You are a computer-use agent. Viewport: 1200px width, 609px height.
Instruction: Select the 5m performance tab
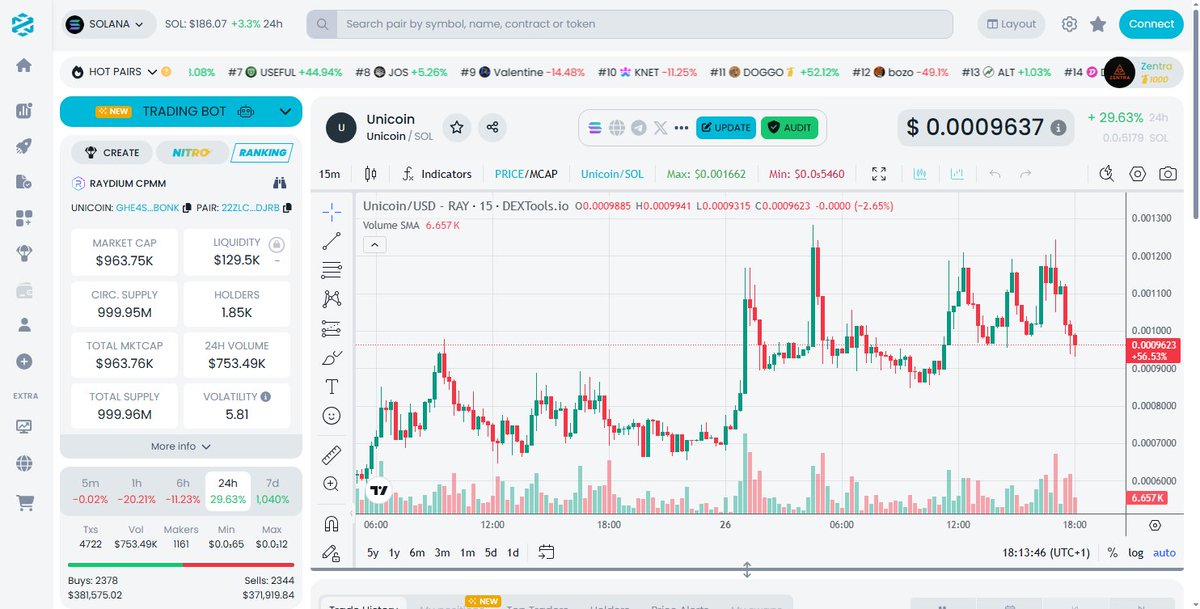click(x=90, y=490)
